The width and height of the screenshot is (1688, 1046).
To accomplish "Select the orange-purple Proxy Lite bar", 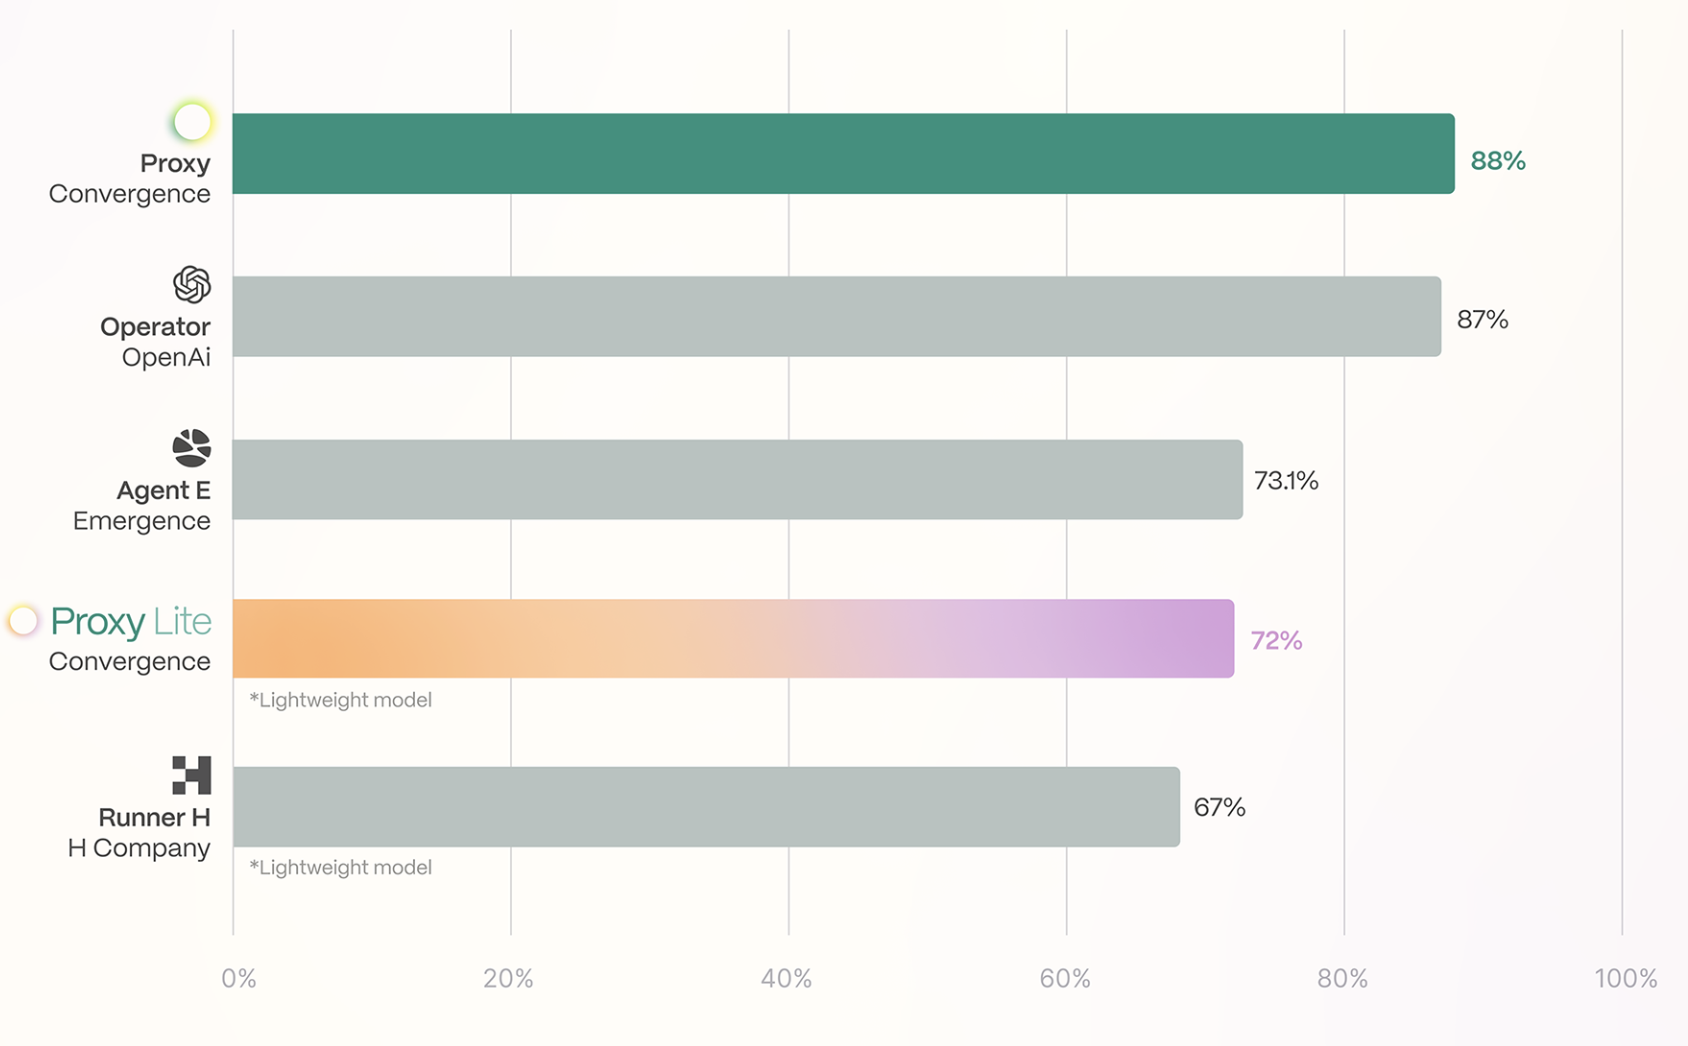I will click(733, 639).
